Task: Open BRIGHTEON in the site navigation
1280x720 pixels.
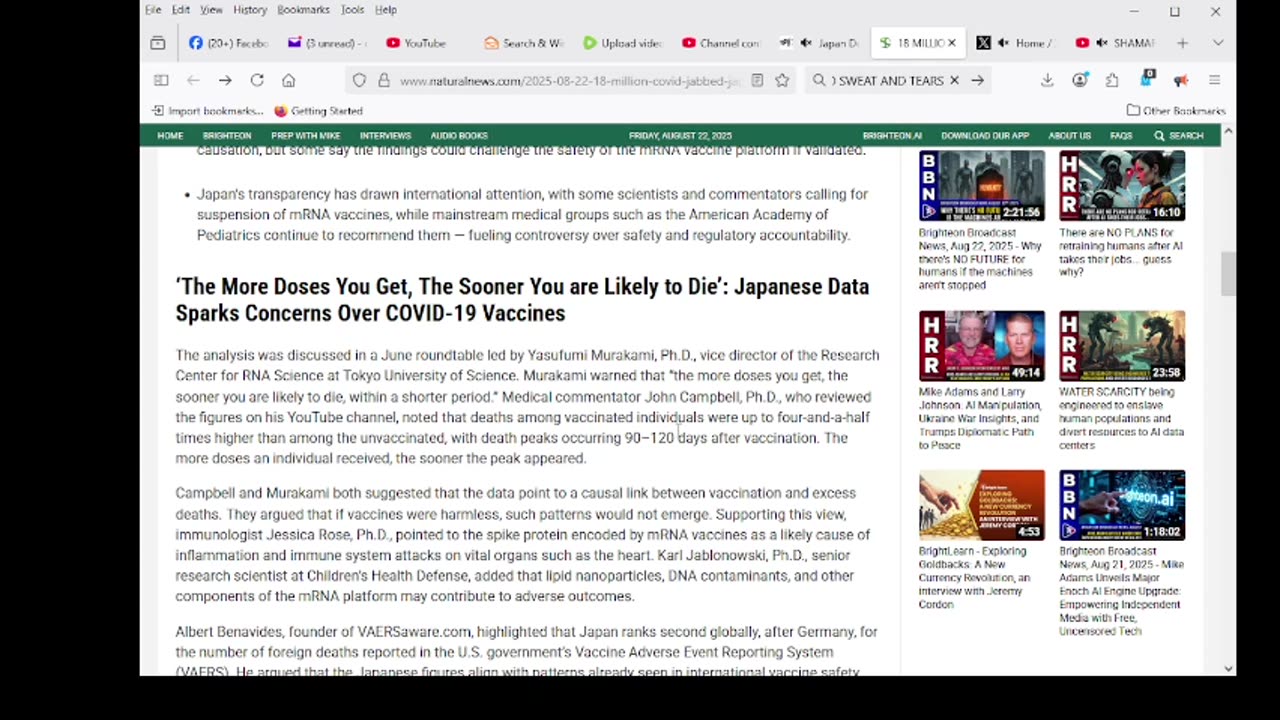Action: point(227,135)
